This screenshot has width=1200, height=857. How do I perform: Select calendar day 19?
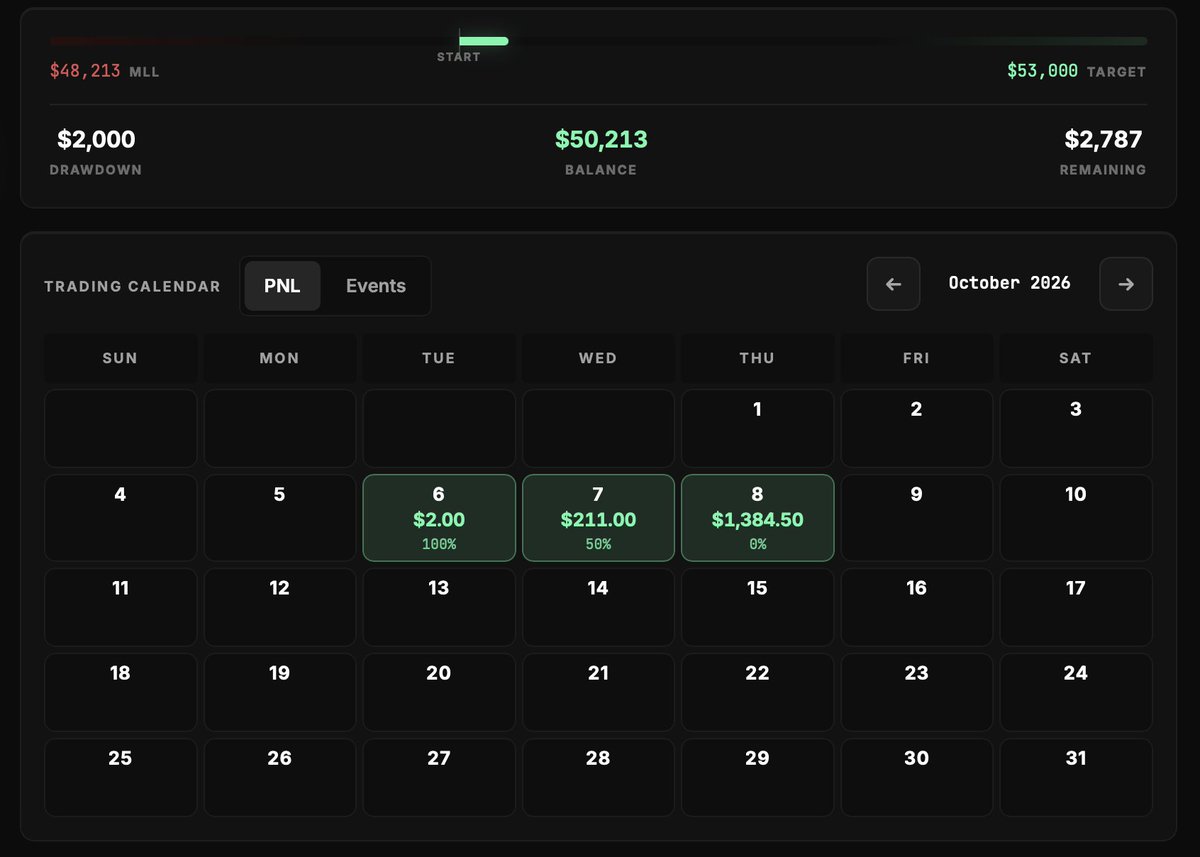tap(280, 692)
